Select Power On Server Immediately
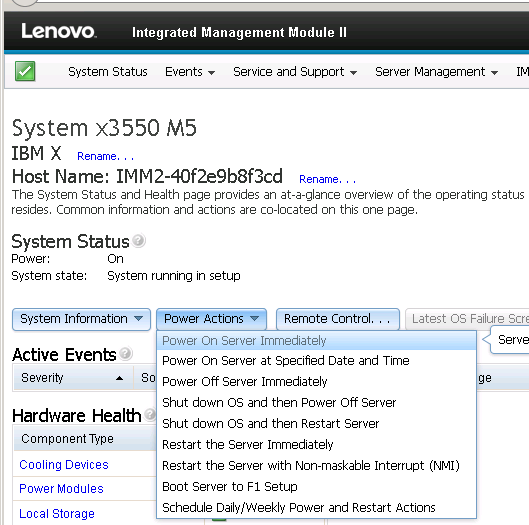The height and width of the screenshot is (525, 529). coord(316,340)
